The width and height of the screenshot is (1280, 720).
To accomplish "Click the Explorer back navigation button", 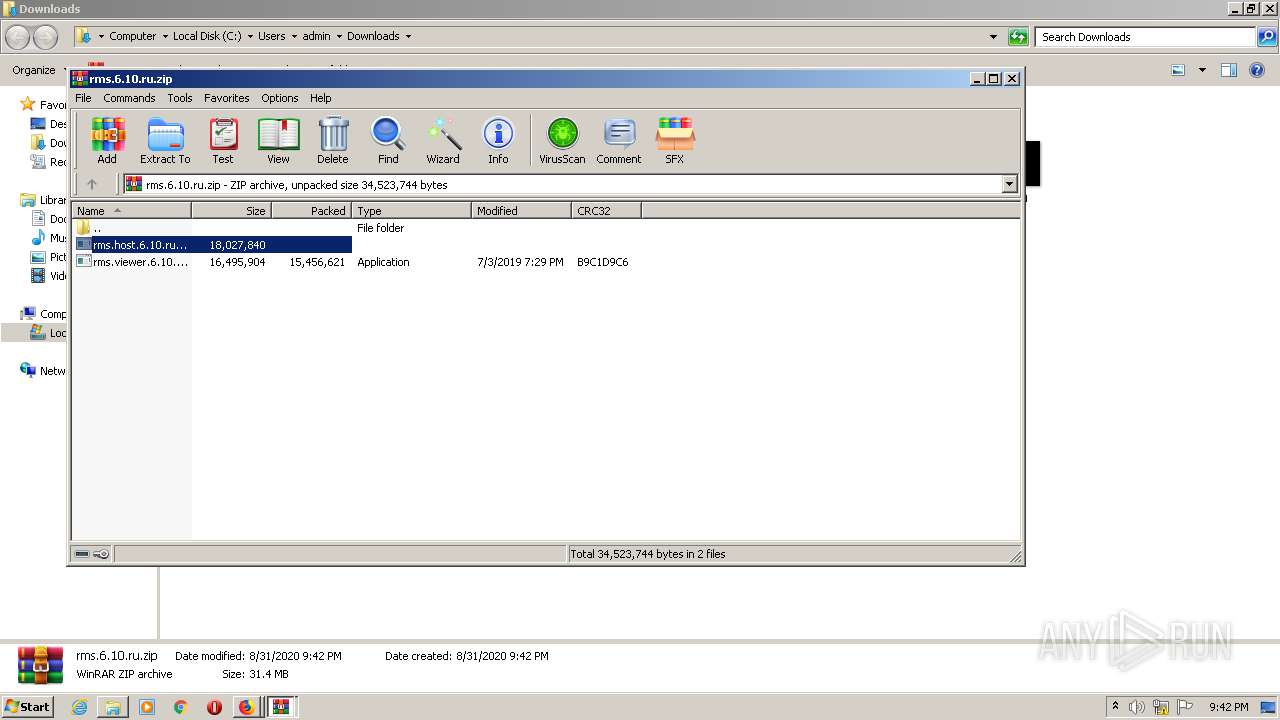I will click(18, 37).
